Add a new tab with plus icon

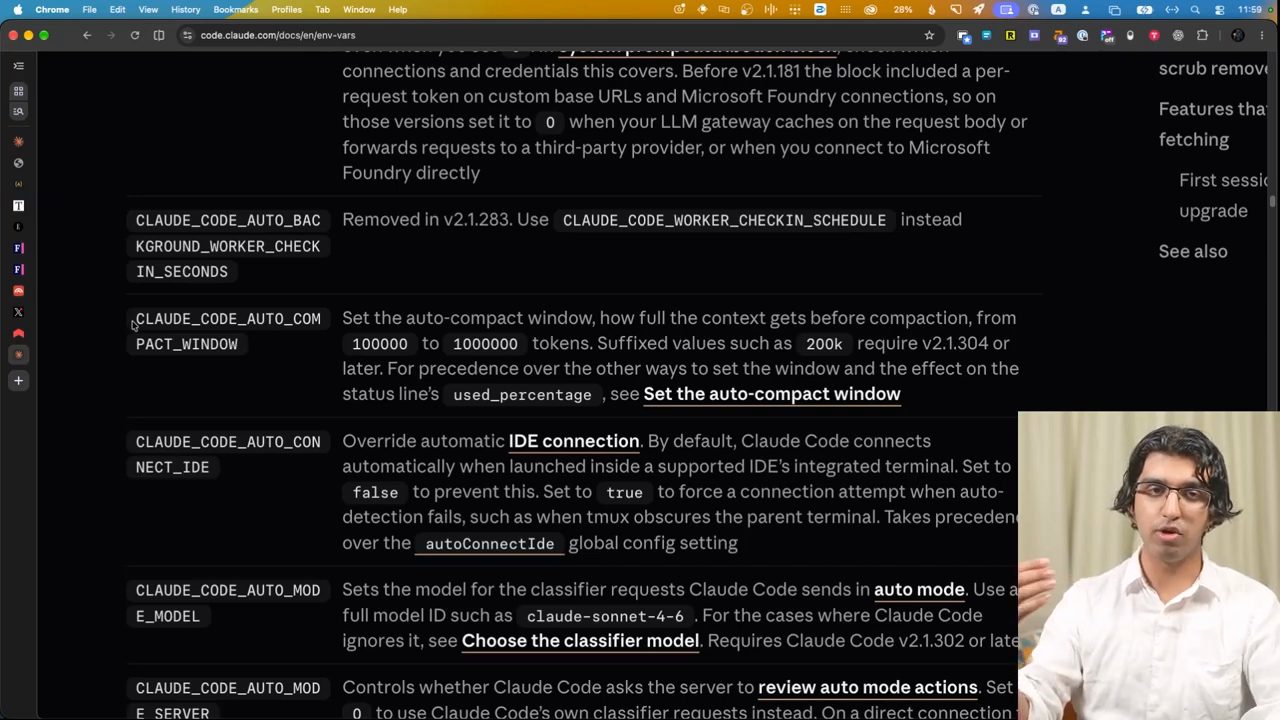(x=18, y=380)
